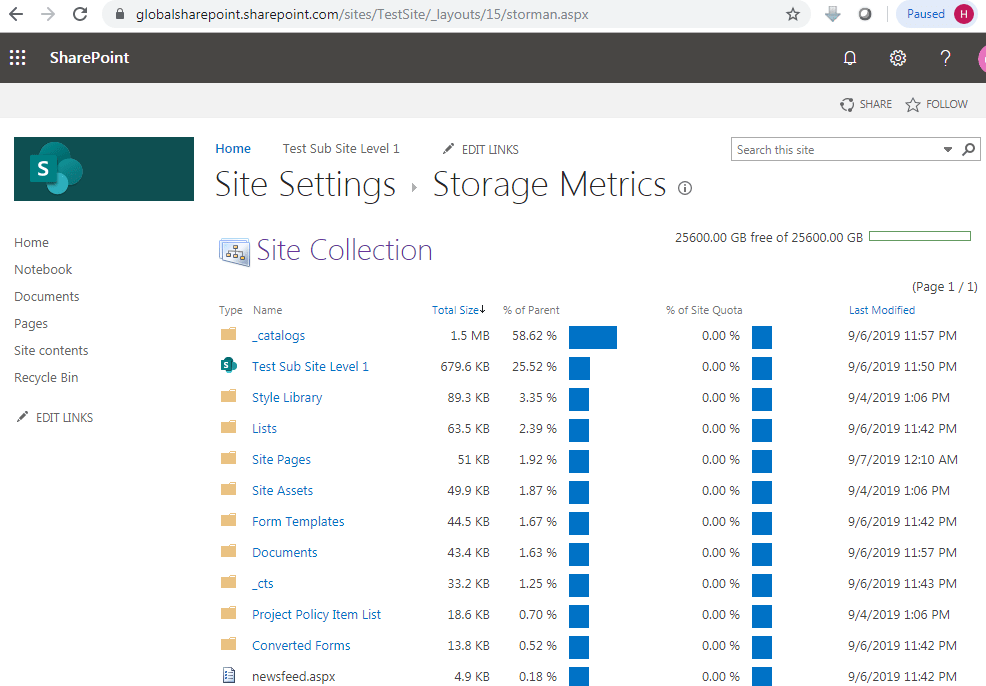This screenshot has width=986, height=686.
Task: Open the Converted Forms link
Action: [x=301, y=646]
